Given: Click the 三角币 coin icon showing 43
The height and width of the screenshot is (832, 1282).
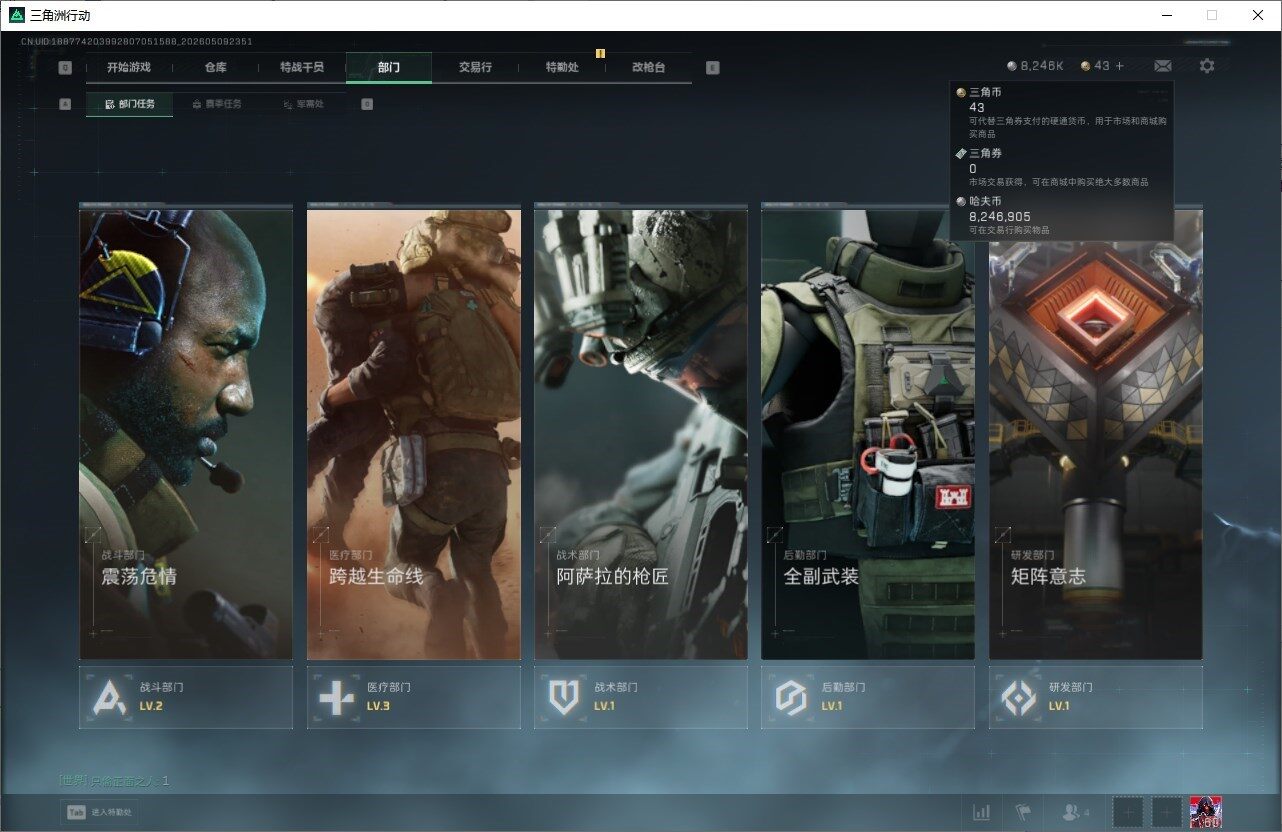Looking at the screenshot, I should 1086,66.
